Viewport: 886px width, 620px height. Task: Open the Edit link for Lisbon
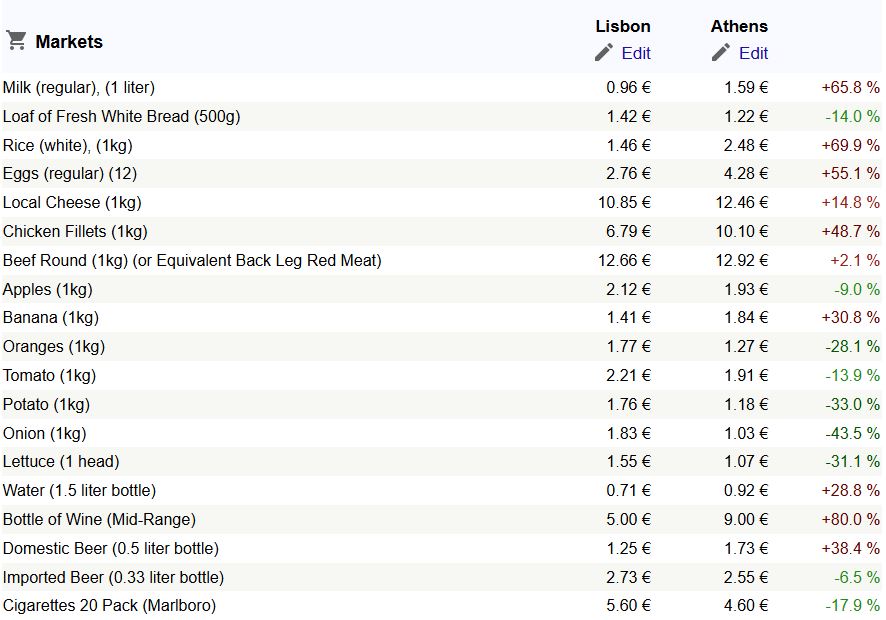636,53
